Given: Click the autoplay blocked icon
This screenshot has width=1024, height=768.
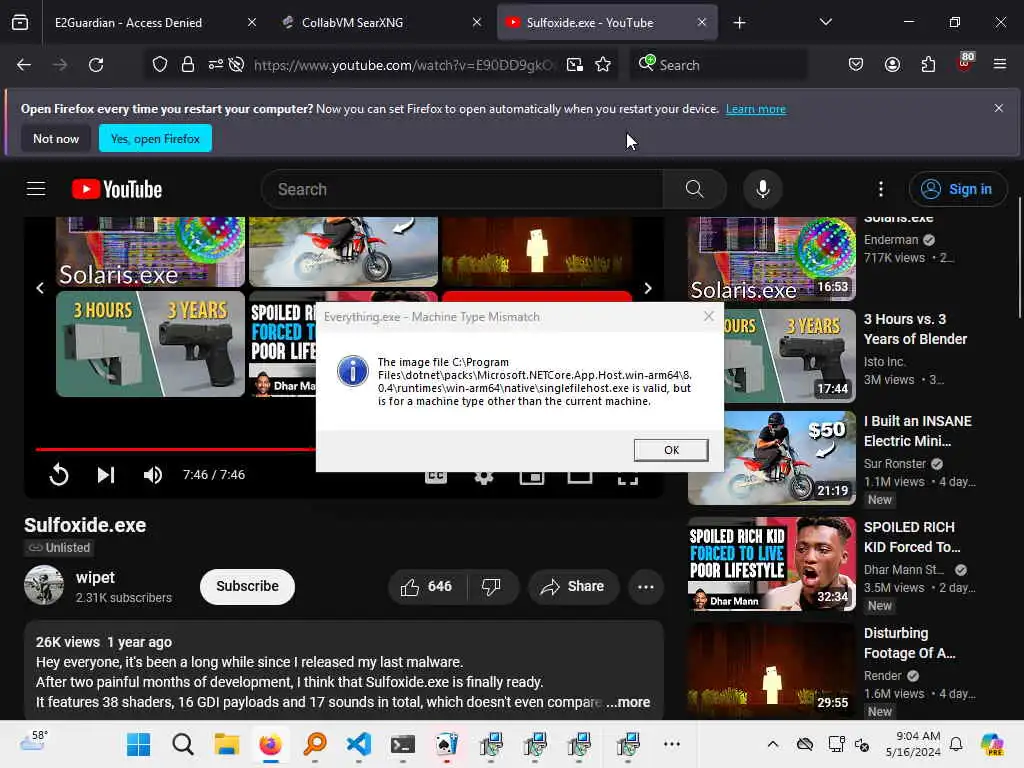Looking at the screenshot, I should 236,65.
